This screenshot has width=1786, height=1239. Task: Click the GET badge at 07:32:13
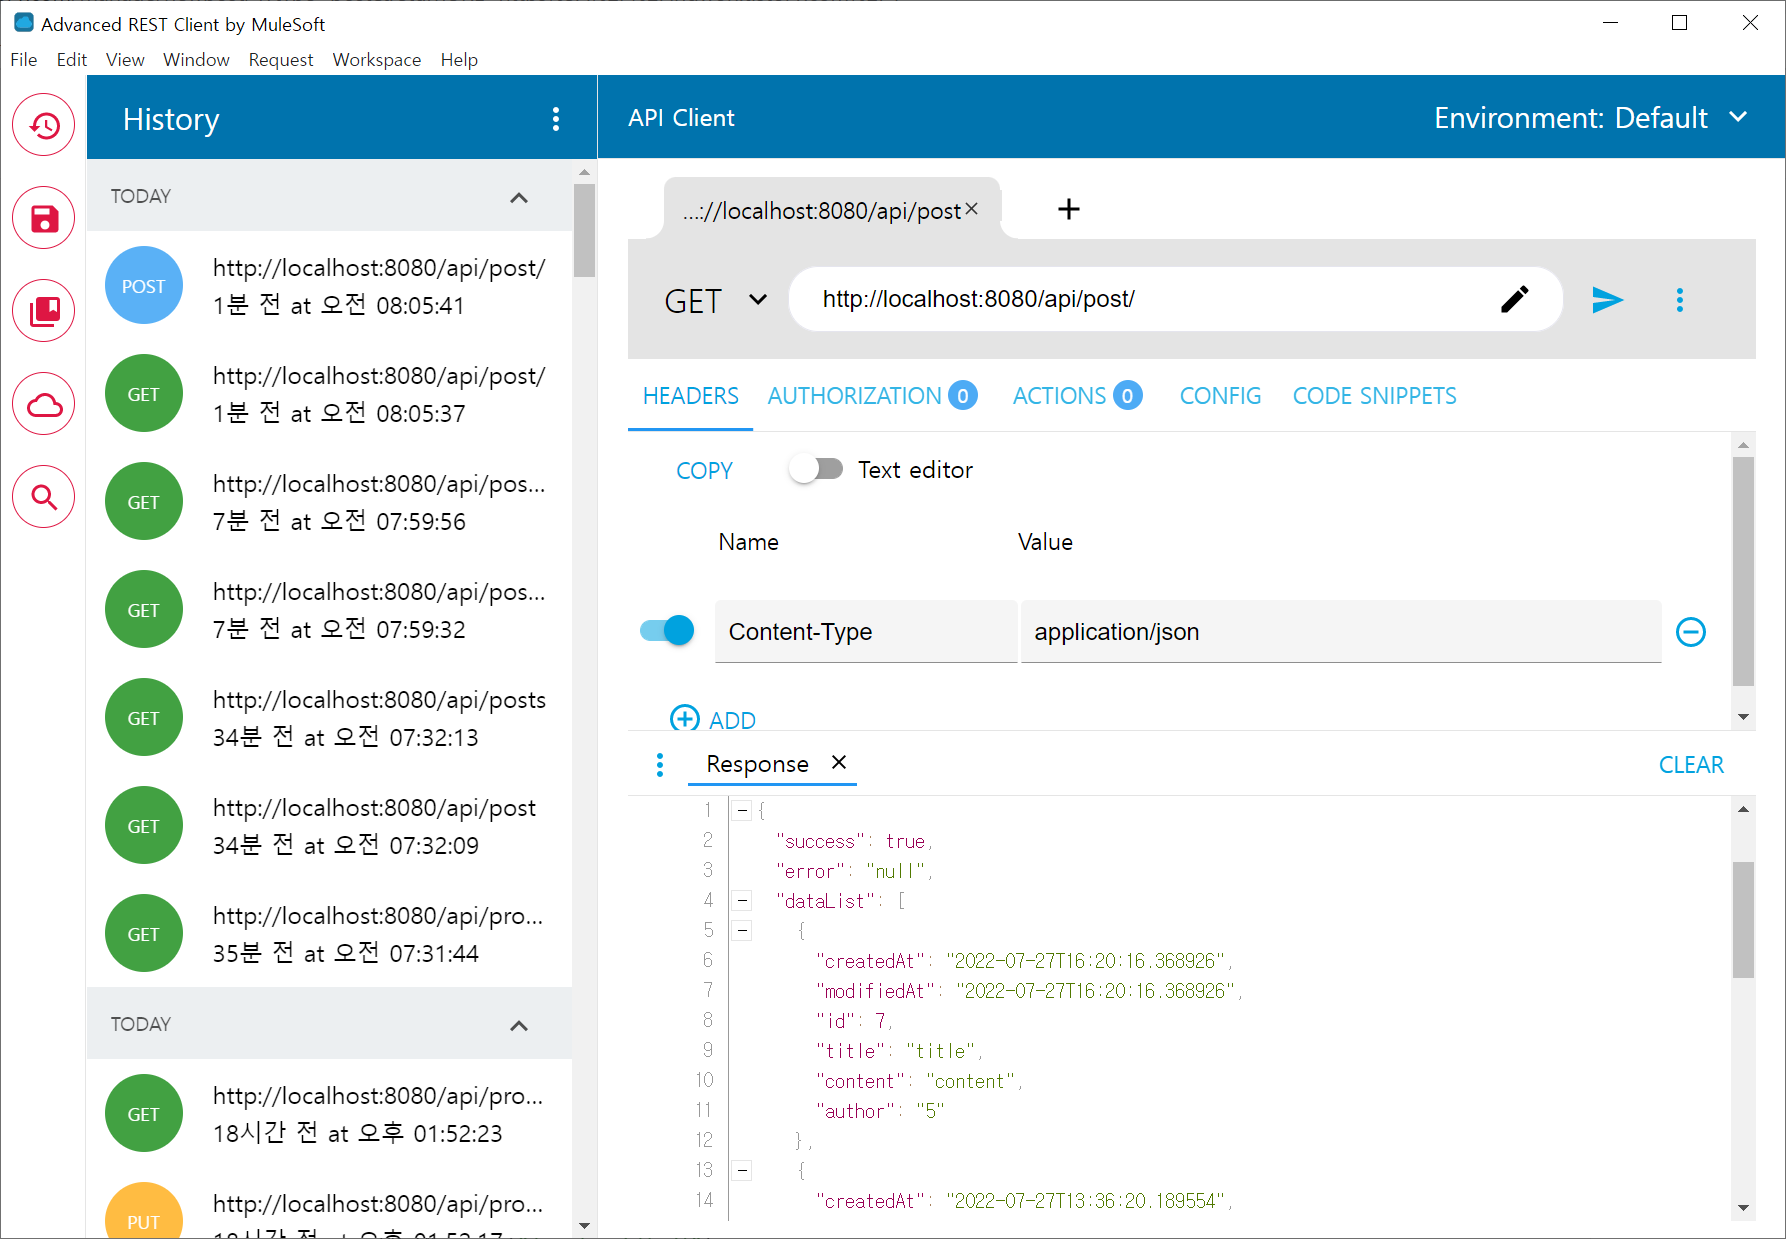click(x=144, y=718)
